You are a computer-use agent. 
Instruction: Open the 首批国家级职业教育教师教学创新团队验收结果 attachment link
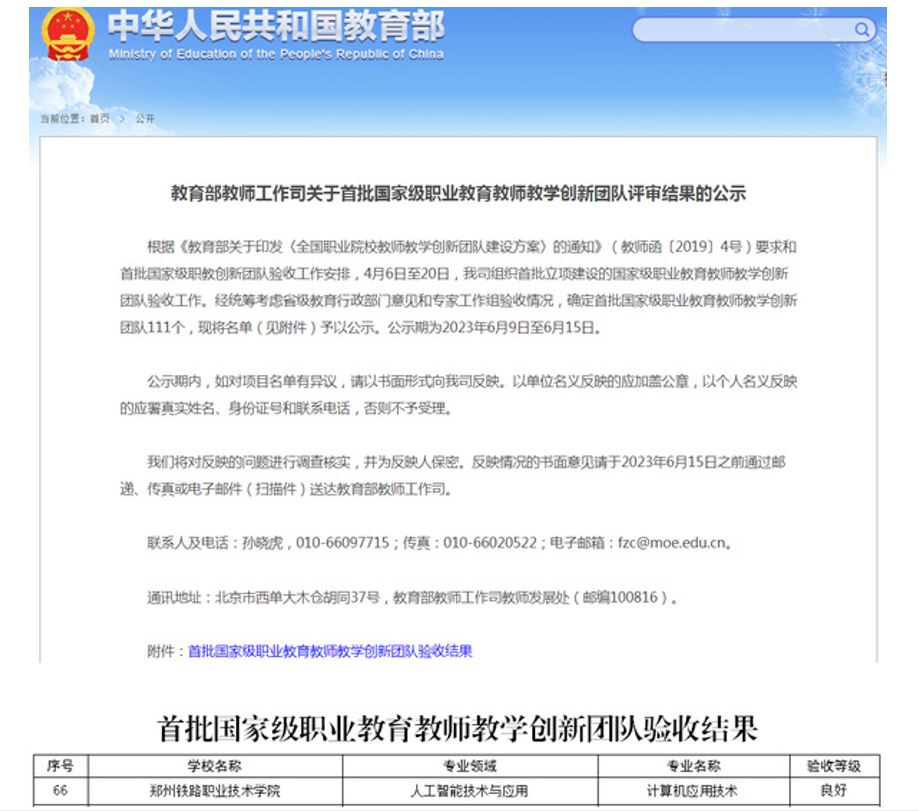(x=330, y=651)
